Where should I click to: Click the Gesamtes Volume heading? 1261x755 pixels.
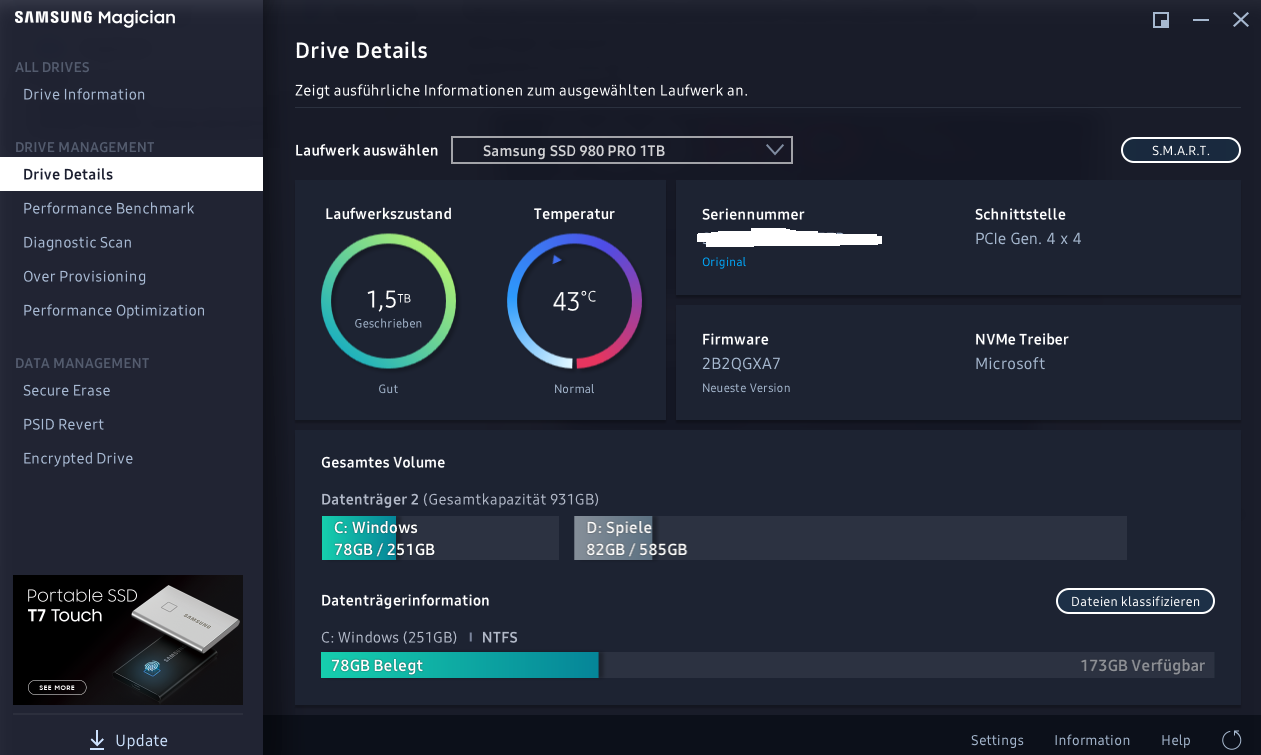383,463
